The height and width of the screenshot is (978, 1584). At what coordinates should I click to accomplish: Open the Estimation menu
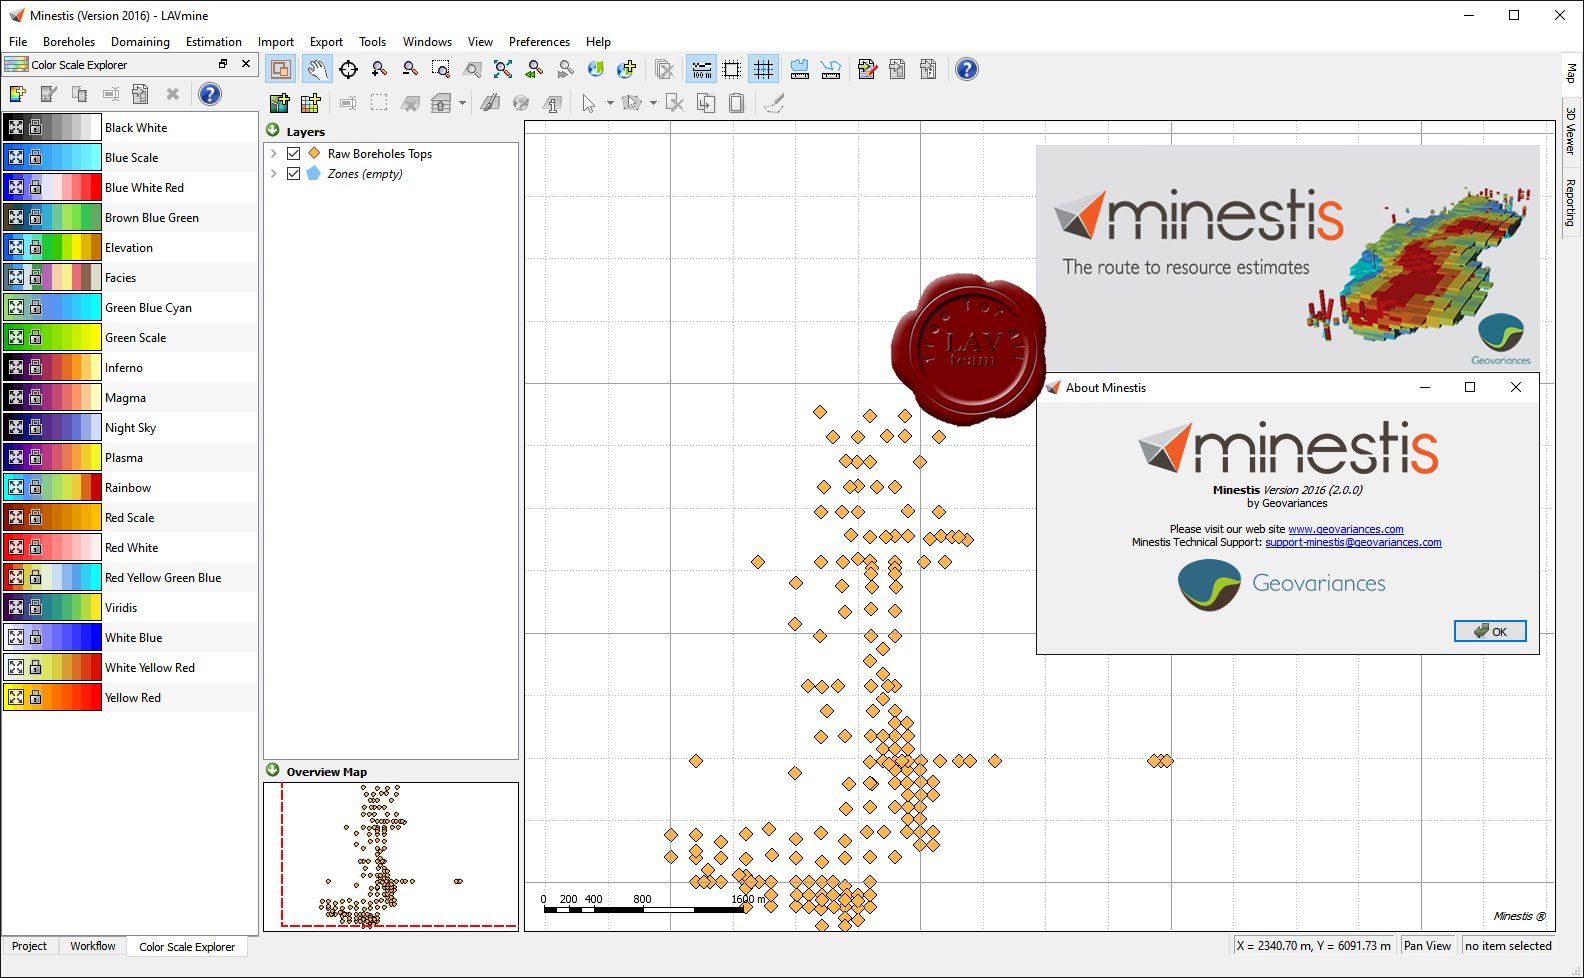pos(213,42)
